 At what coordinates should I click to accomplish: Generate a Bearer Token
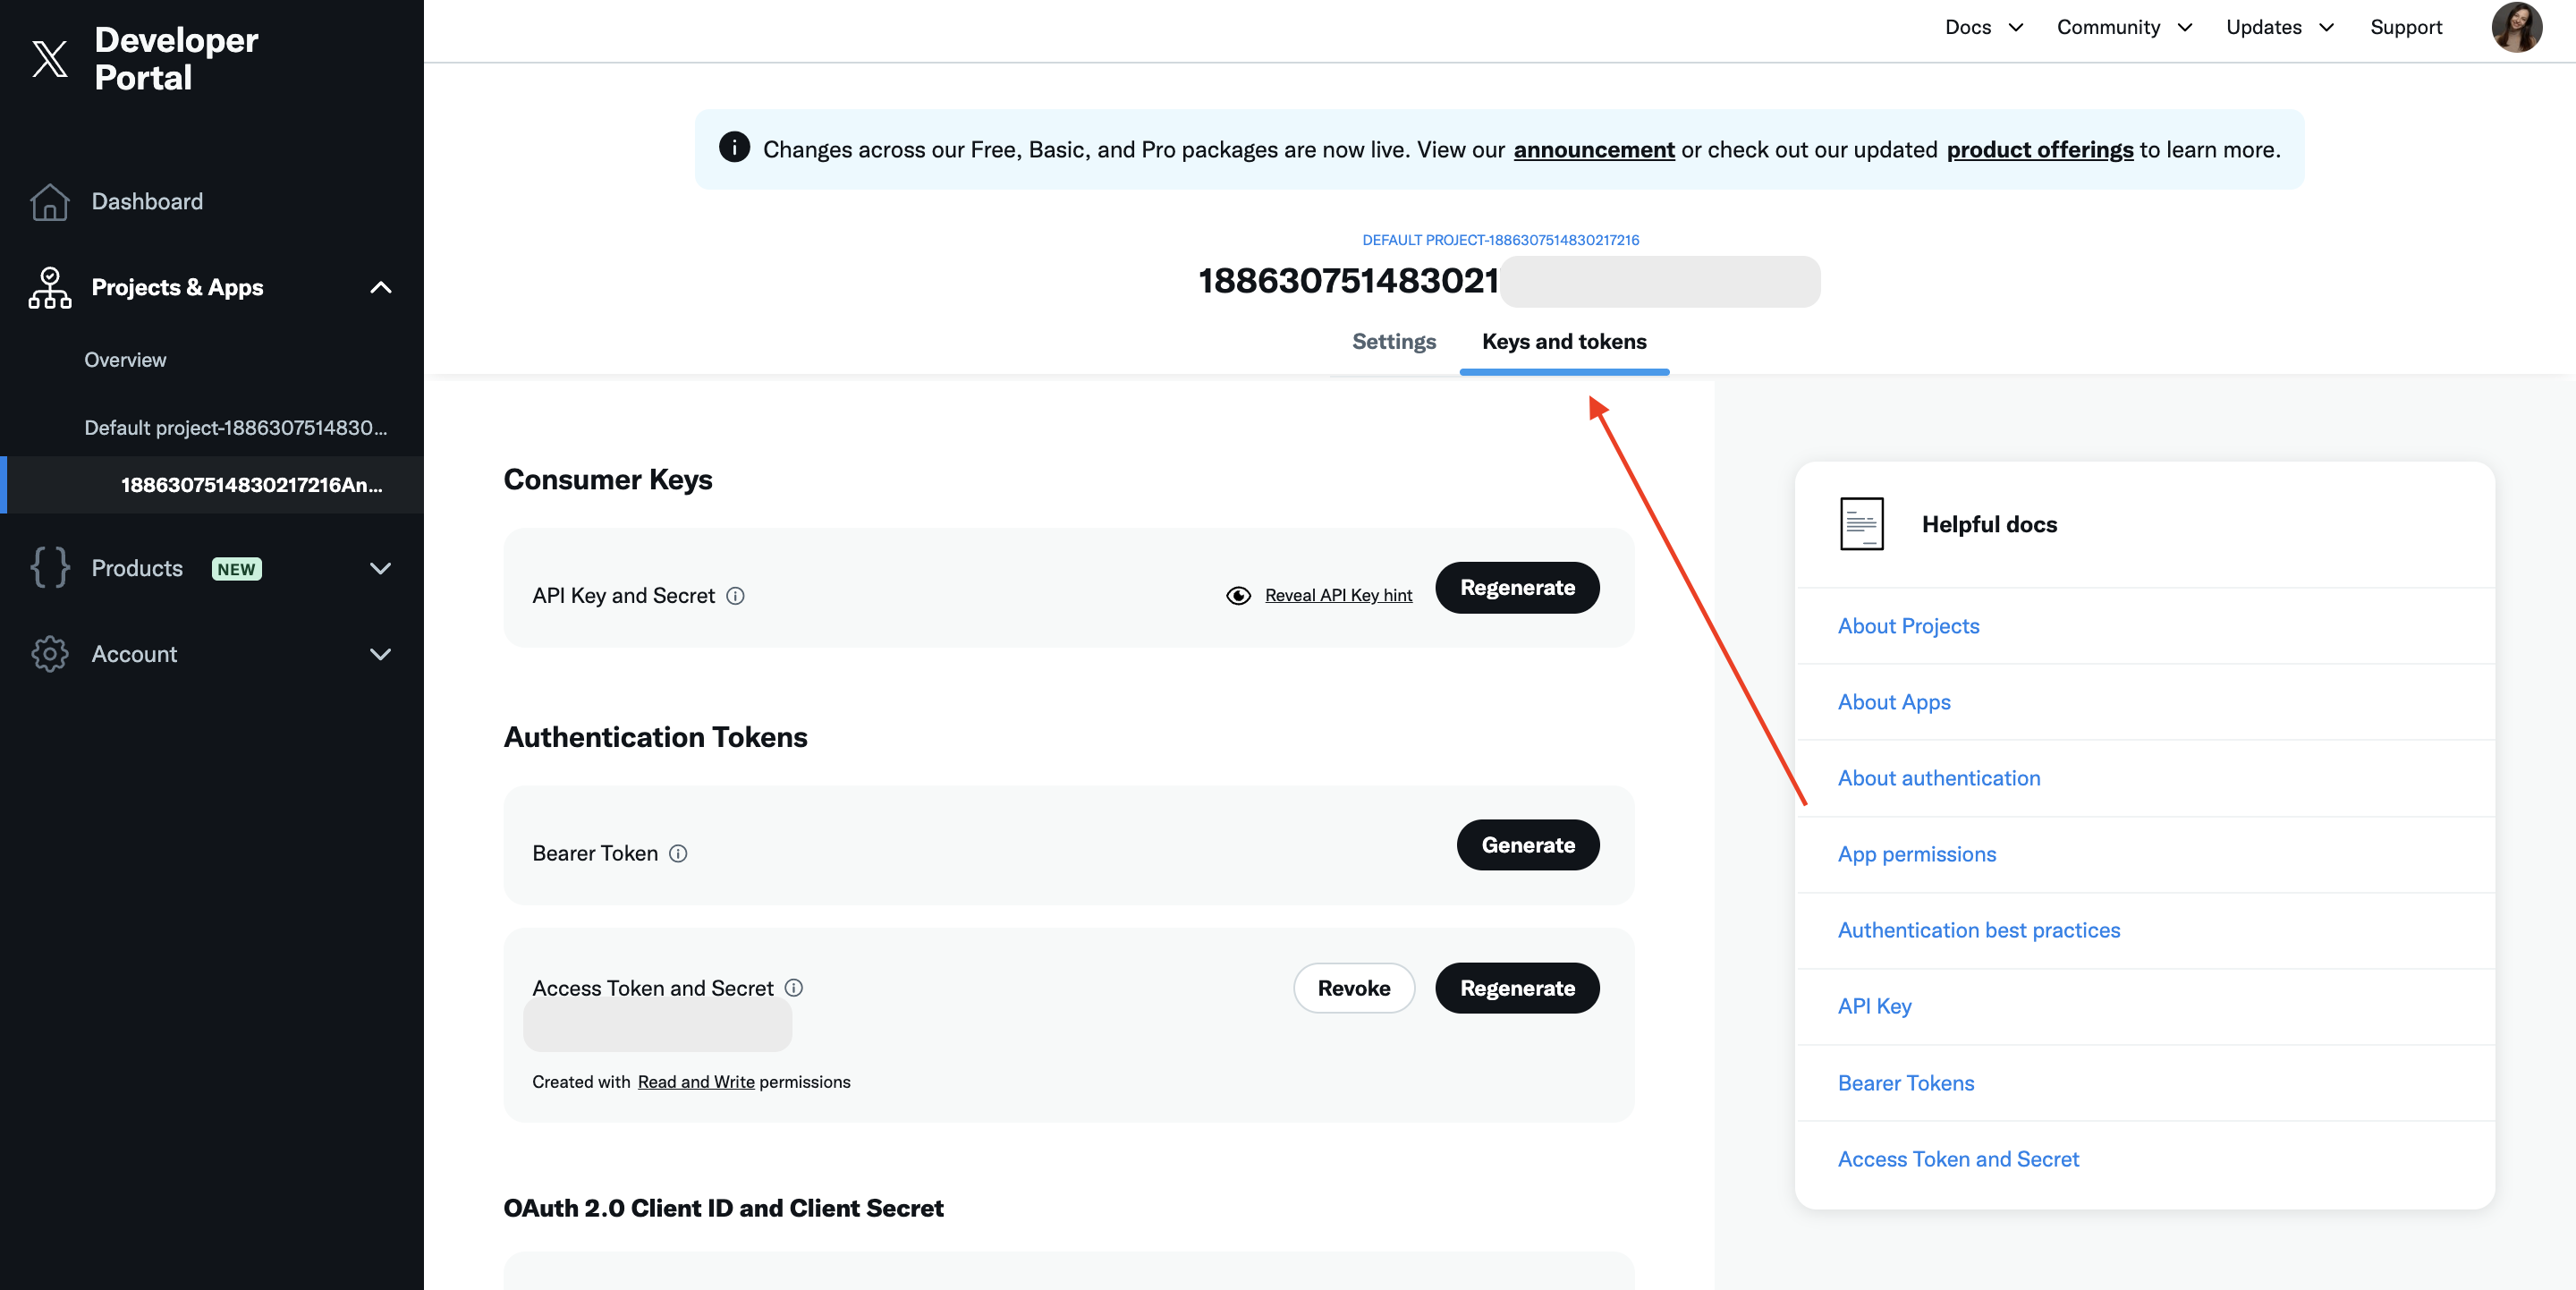[1527, 845]
